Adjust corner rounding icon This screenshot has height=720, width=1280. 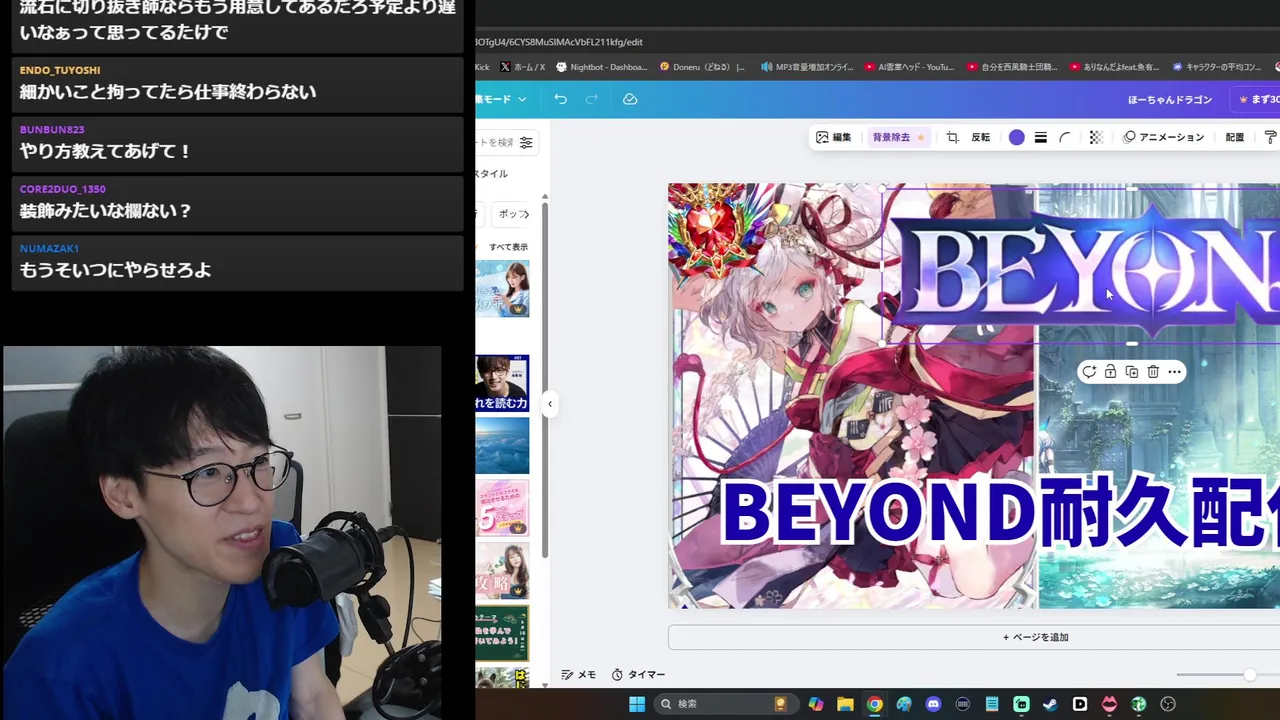tap(1065, 137)
